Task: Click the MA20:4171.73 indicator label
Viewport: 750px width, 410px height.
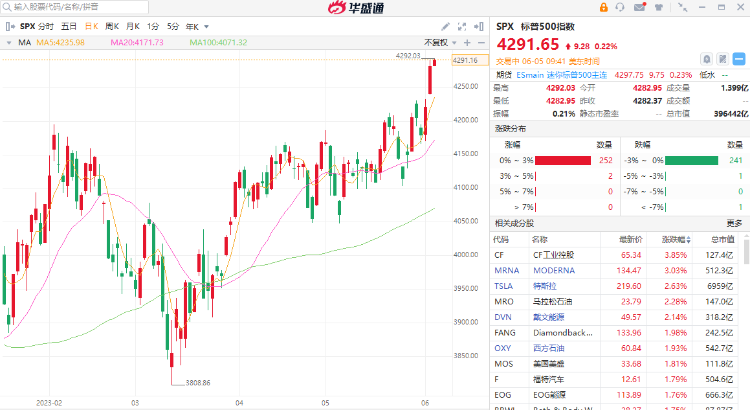Action: (137, 43)
